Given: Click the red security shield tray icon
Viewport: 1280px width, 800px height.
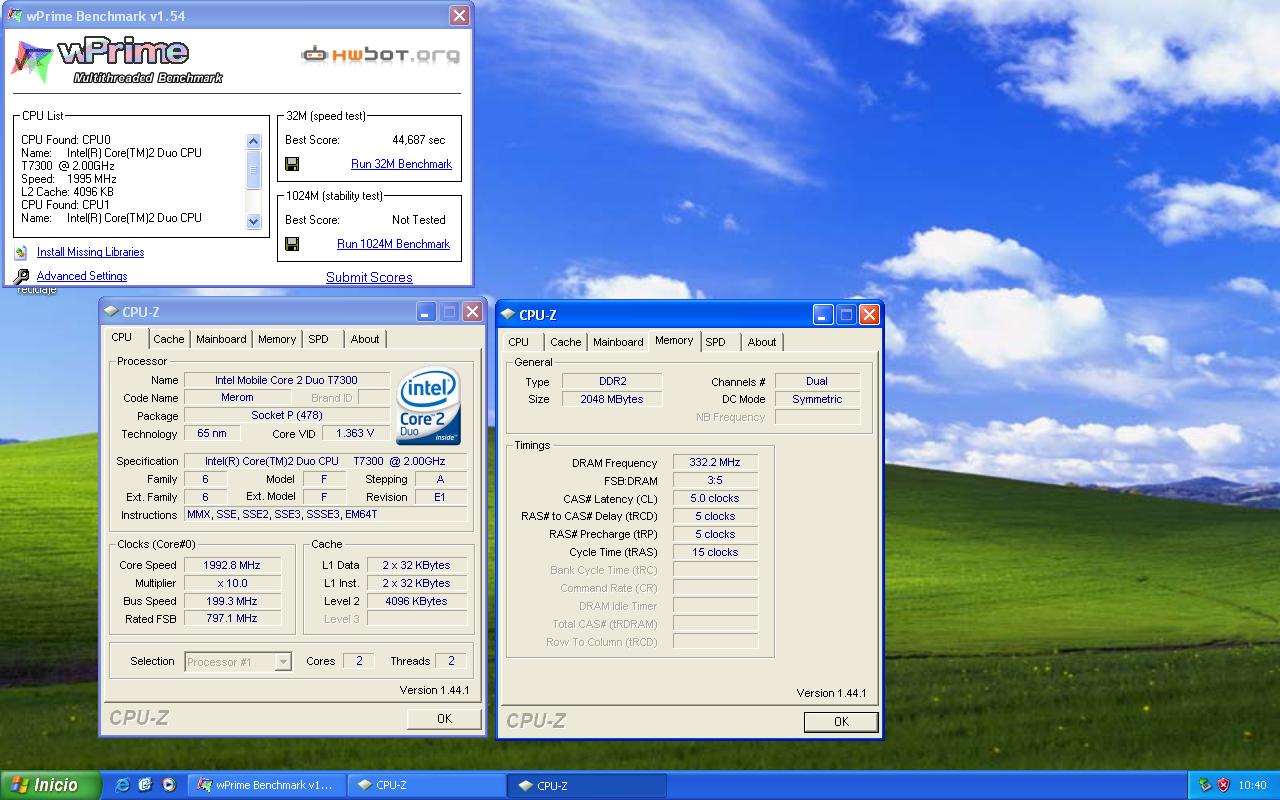Looking at the screenshot, I should [1223, 785].
